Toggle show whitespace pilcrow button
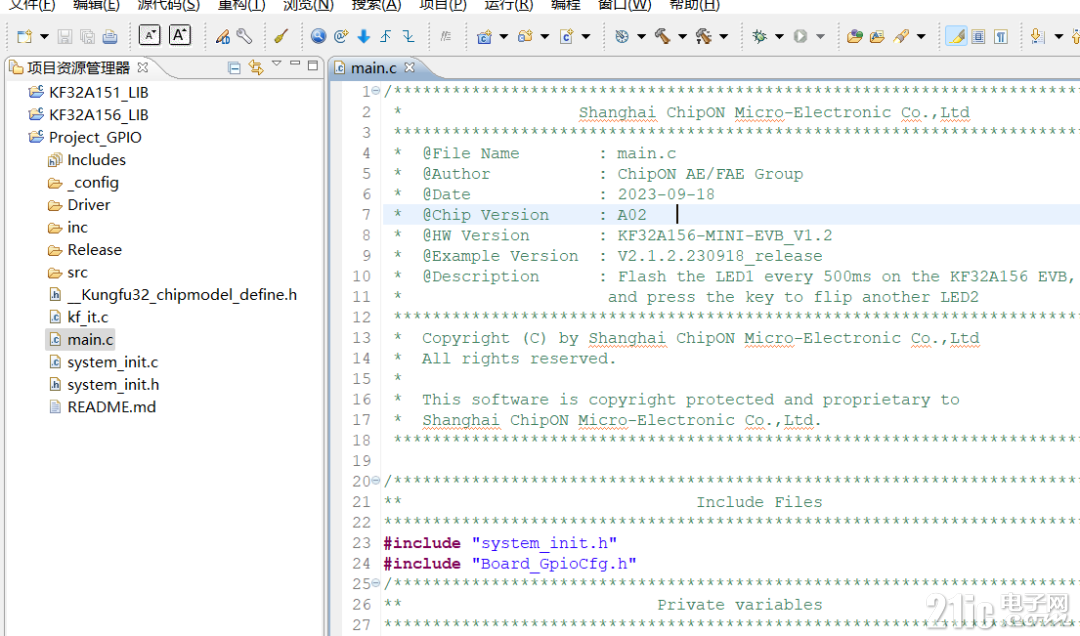1080x636 pixels. tap(1001, 37)
